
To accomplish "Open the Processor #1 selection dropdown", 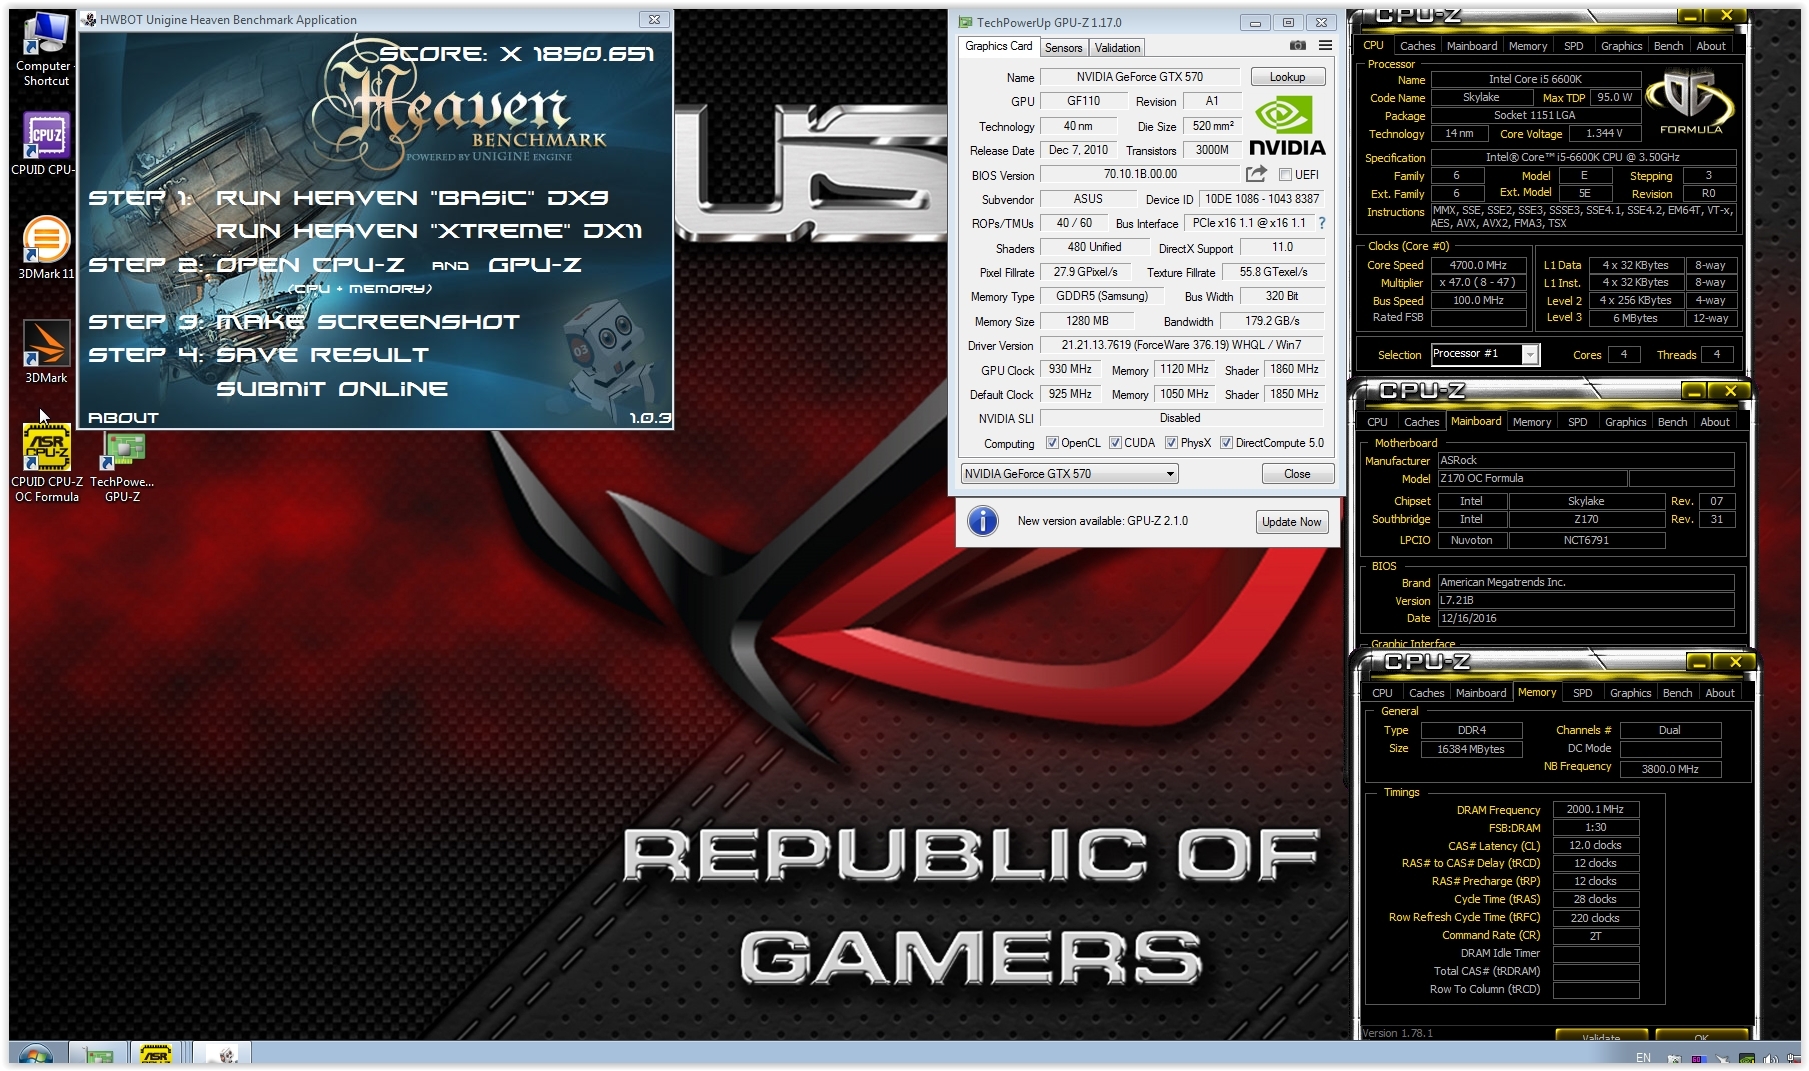I will click(1485, 354).
